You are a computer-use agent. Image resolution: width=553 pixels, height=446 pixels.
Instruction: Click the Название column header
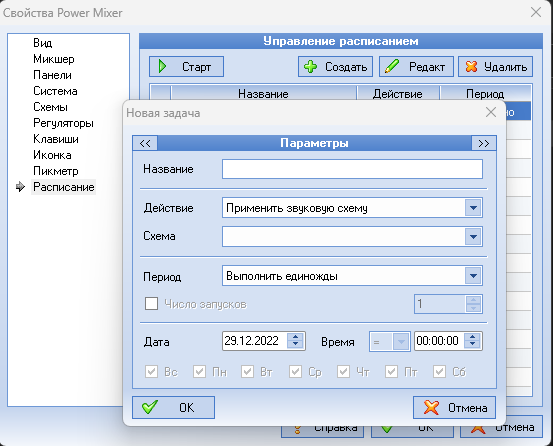pyautogui.click(x=263, y=93)
